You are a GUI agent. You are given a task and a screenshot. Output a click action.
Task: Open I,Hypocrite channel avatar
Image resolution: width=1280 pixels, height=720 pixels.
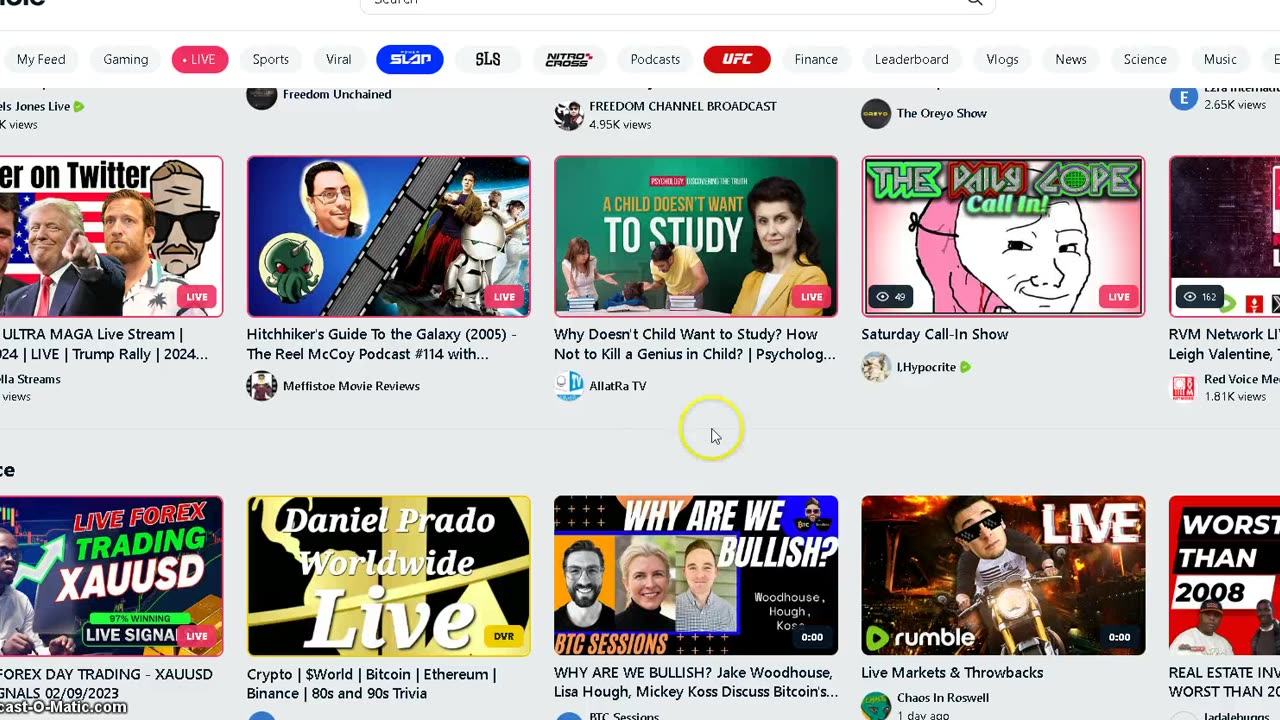click(x=876, y=367)
